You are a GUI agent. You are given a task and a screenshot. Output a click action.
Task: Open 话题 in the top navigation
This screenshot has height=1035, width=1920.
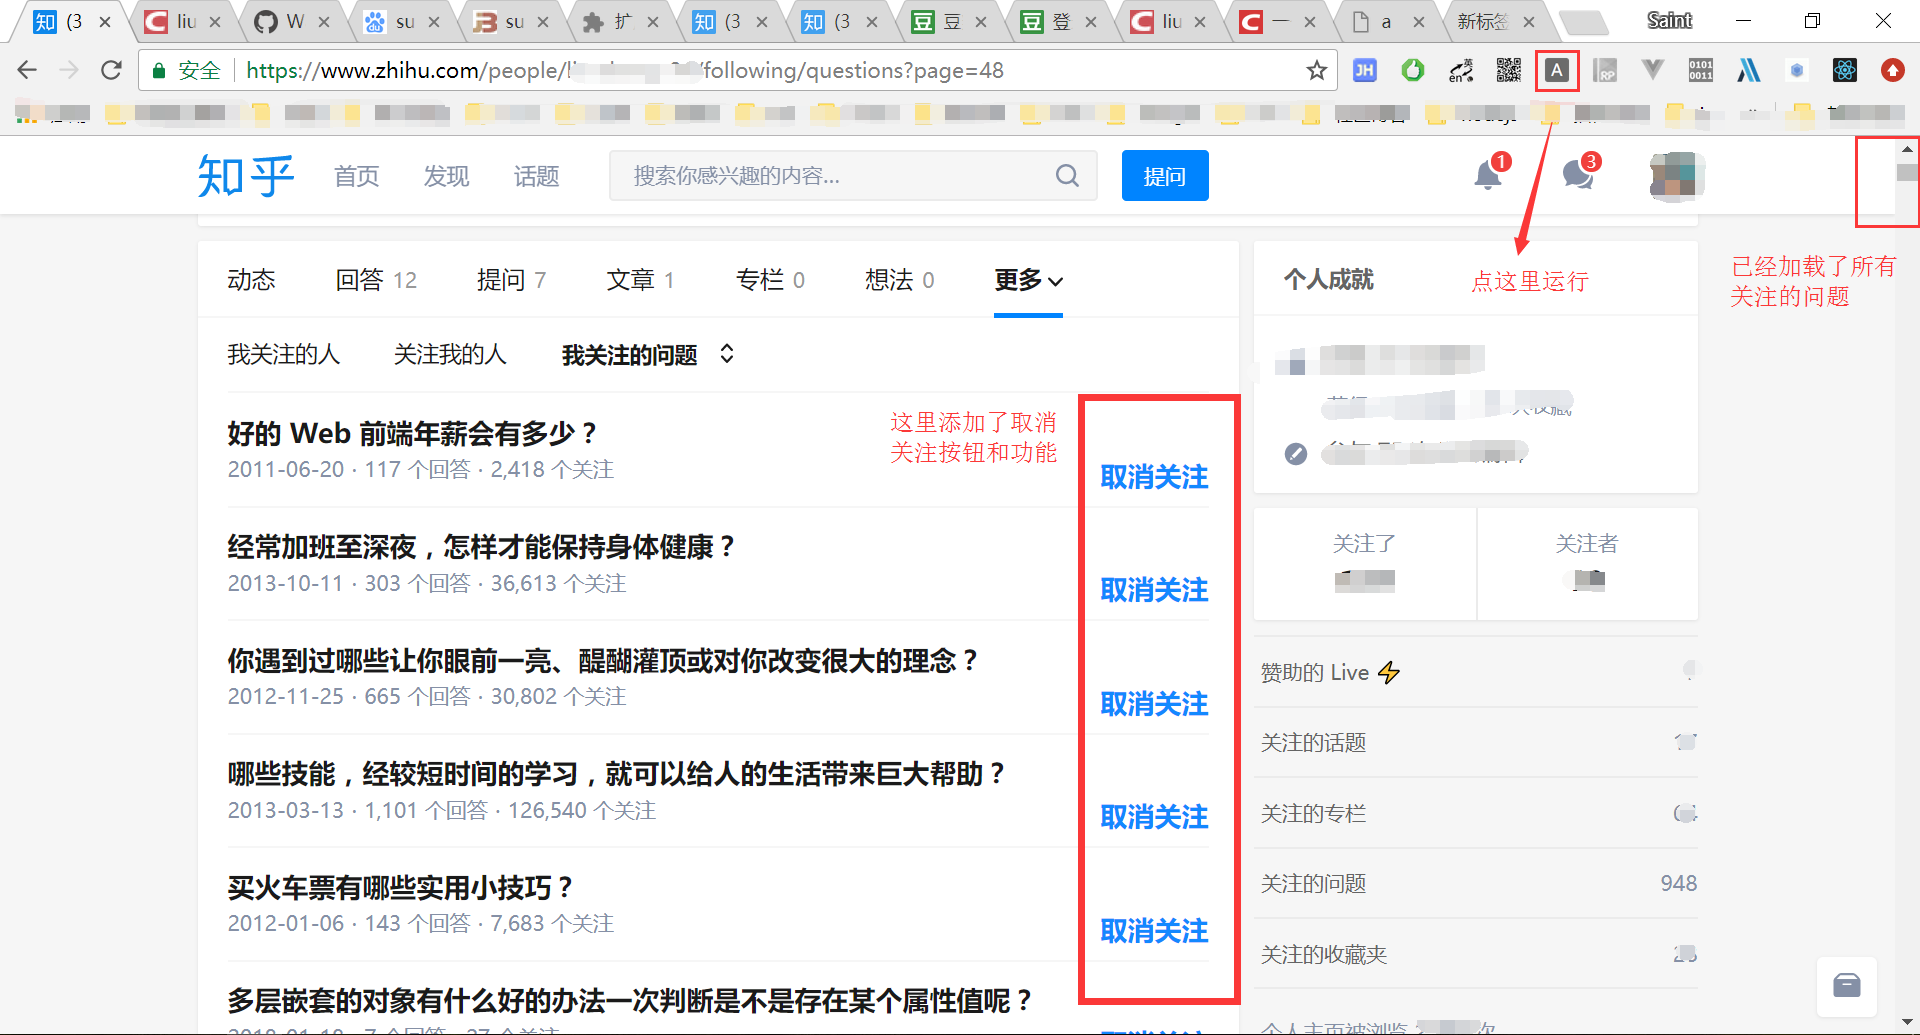click(536, 176)
